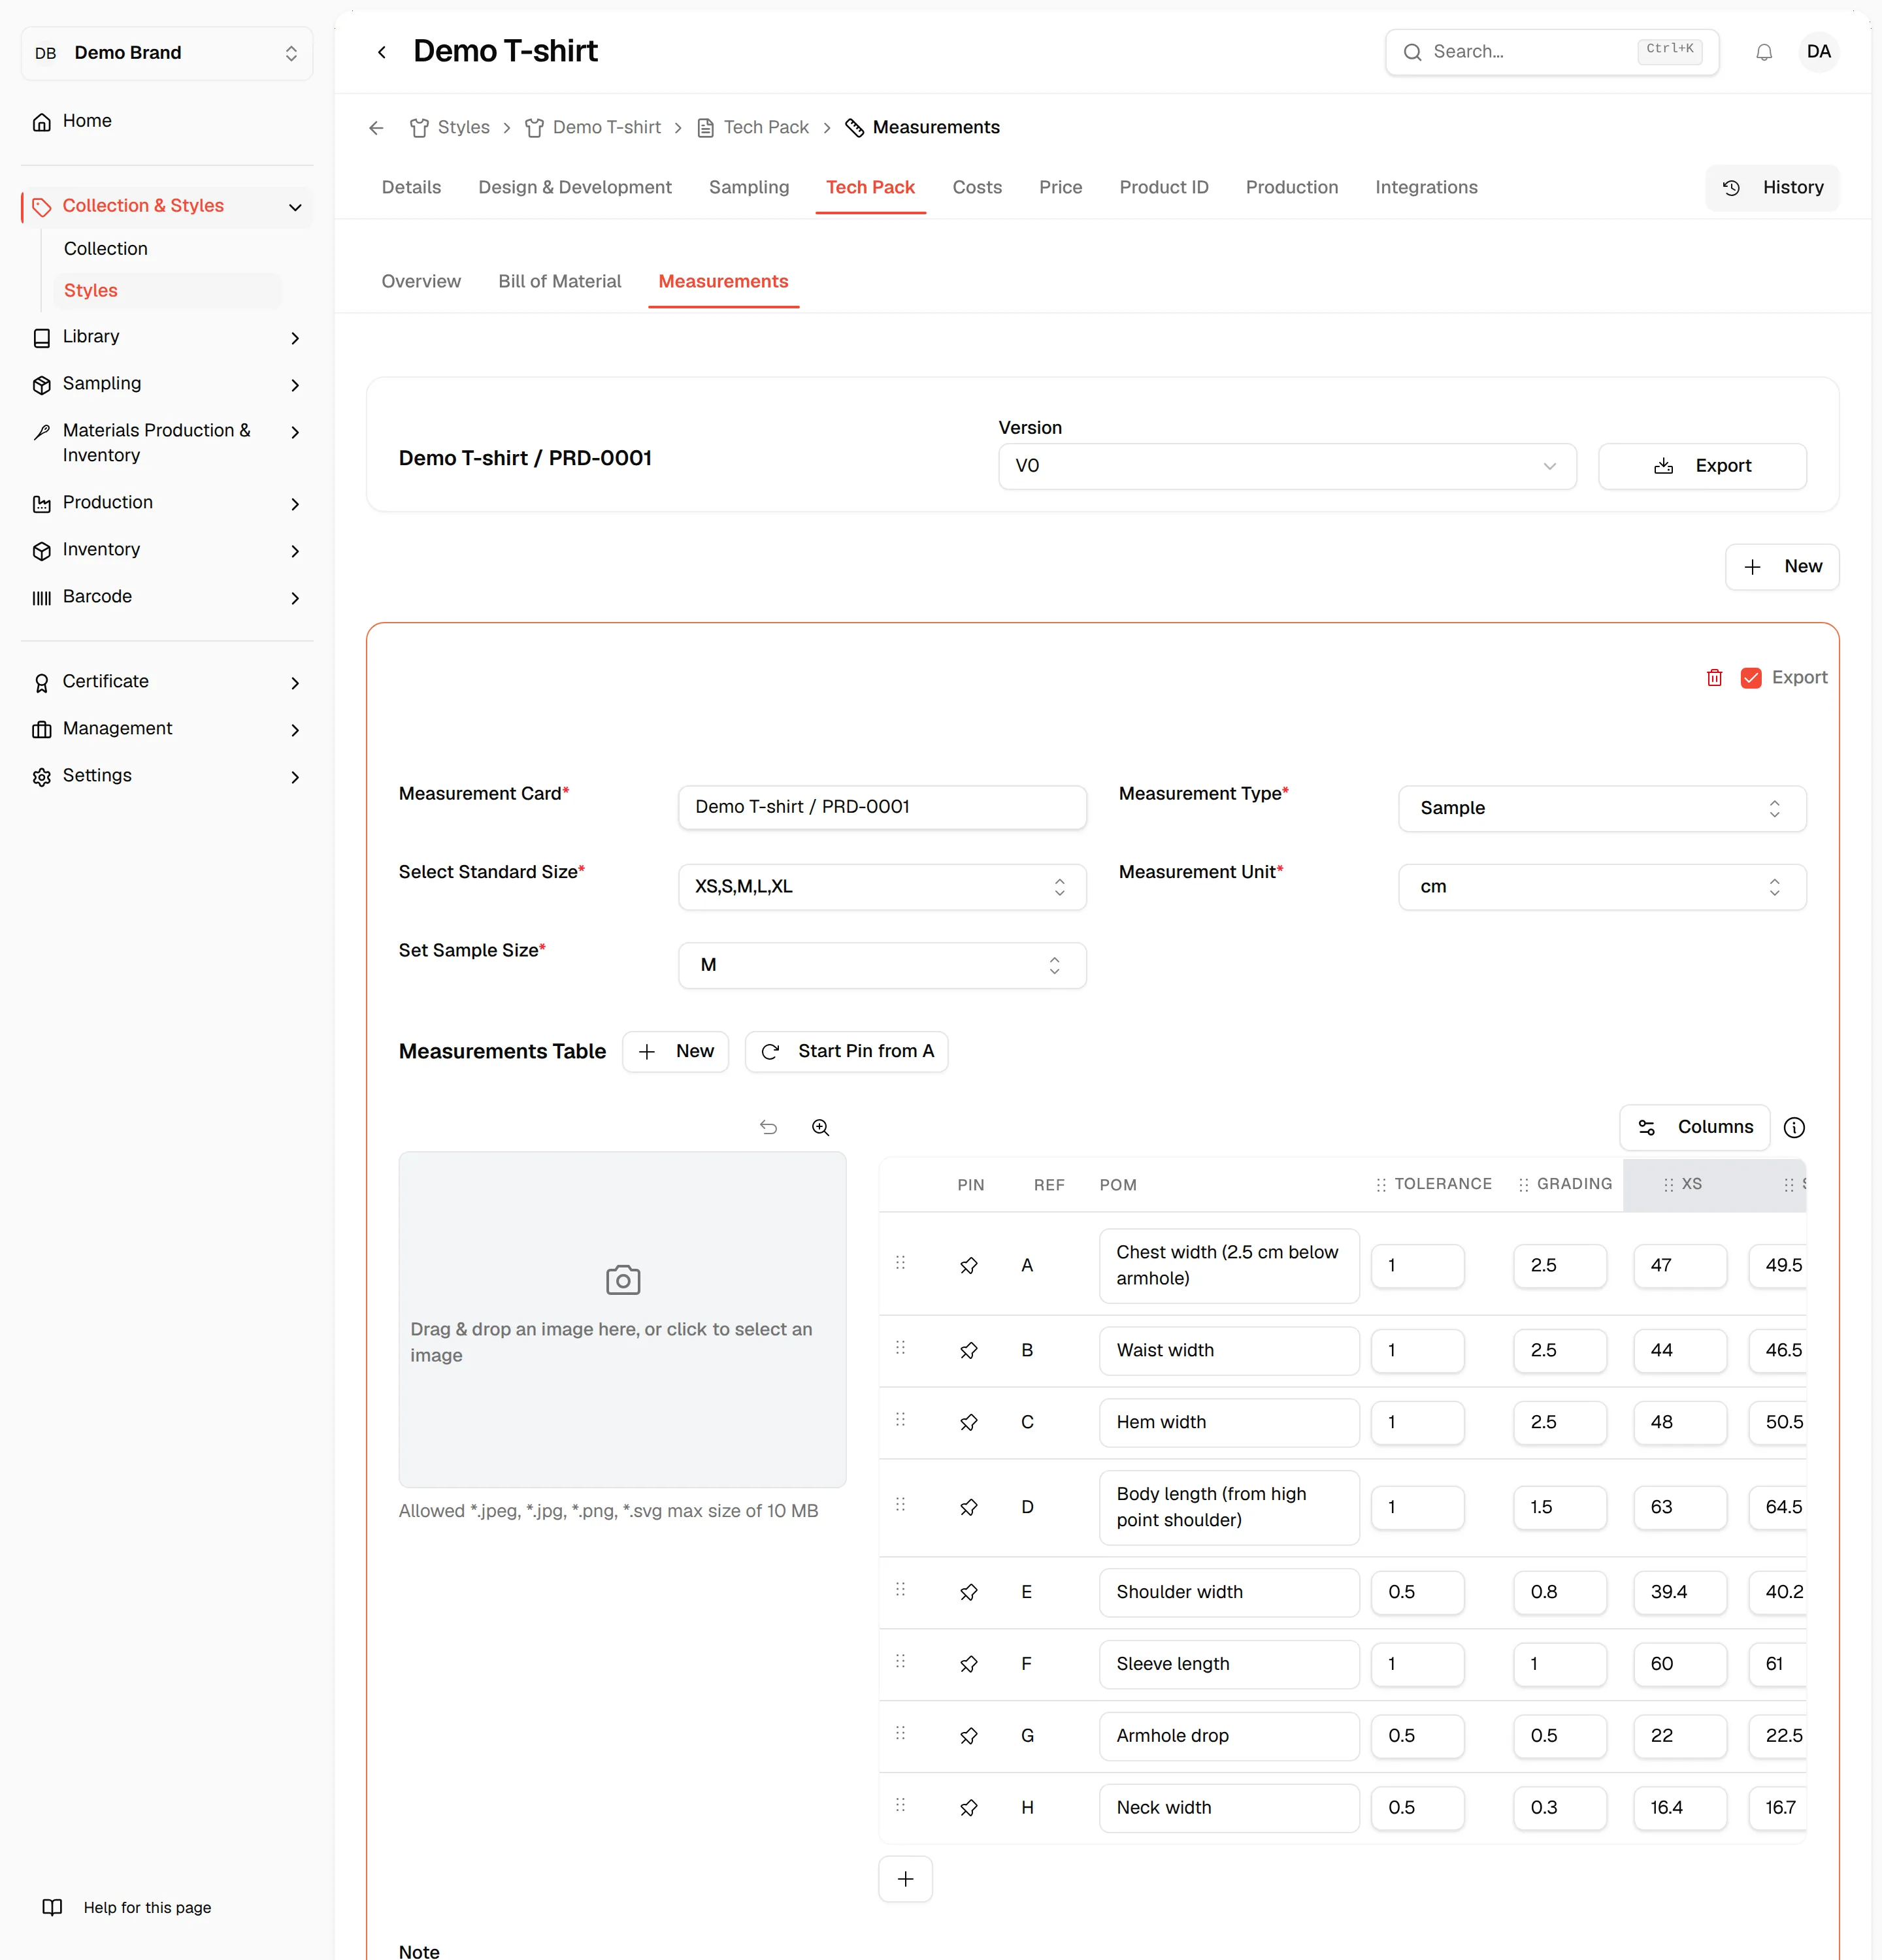Open the Bill of Material sub-tab
1882x1960 pixels.
(559, 282)
